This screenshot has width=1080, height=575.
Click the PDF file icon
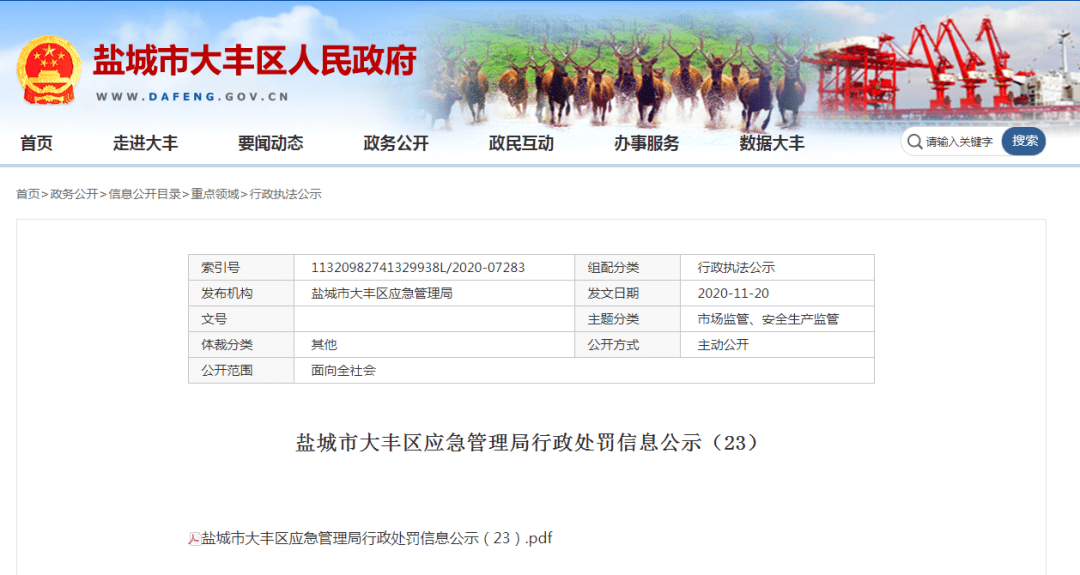pyautogui.click(x=194, y=539)
